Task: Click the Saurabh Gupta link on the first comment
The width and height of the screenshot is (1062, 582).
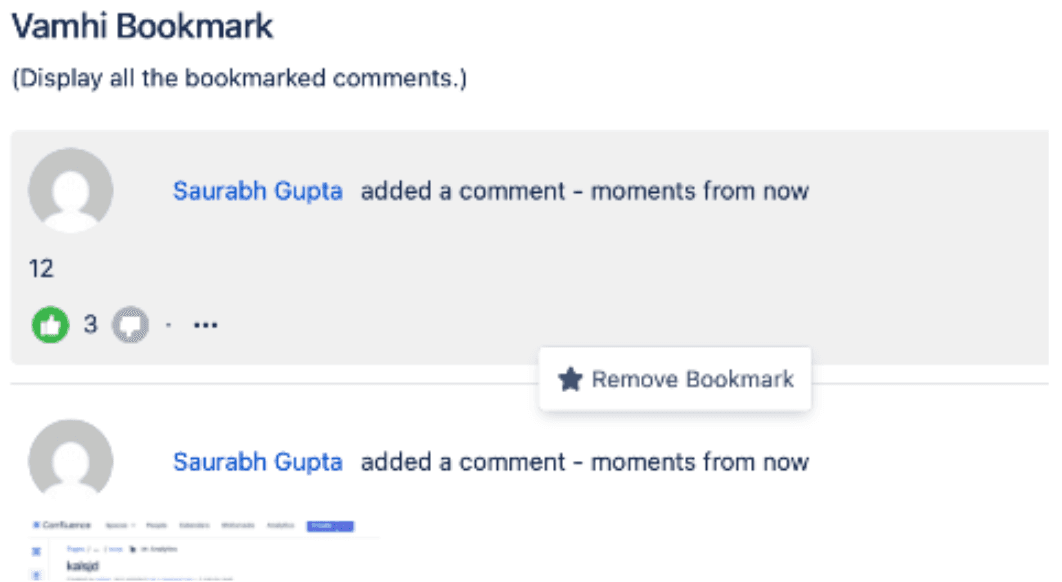Action: [257, 190]
